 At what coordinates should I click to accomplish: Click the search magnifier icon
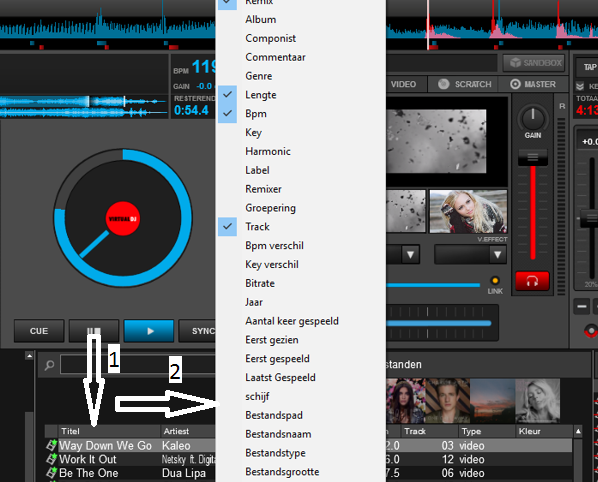coord(49,365)
